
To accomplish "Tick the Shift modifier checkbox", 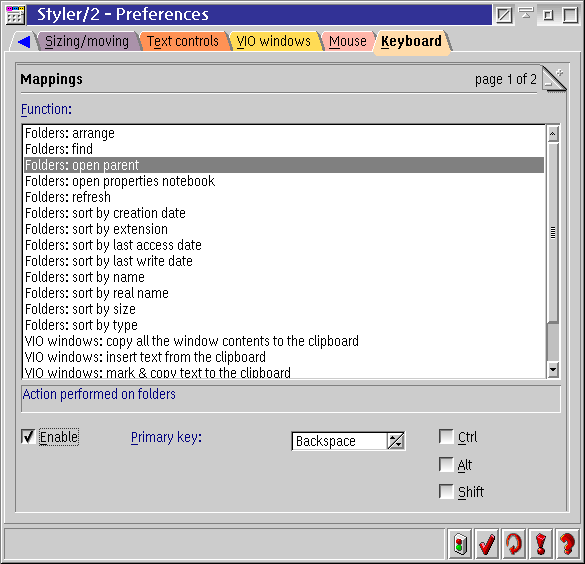I will (446, 492).
